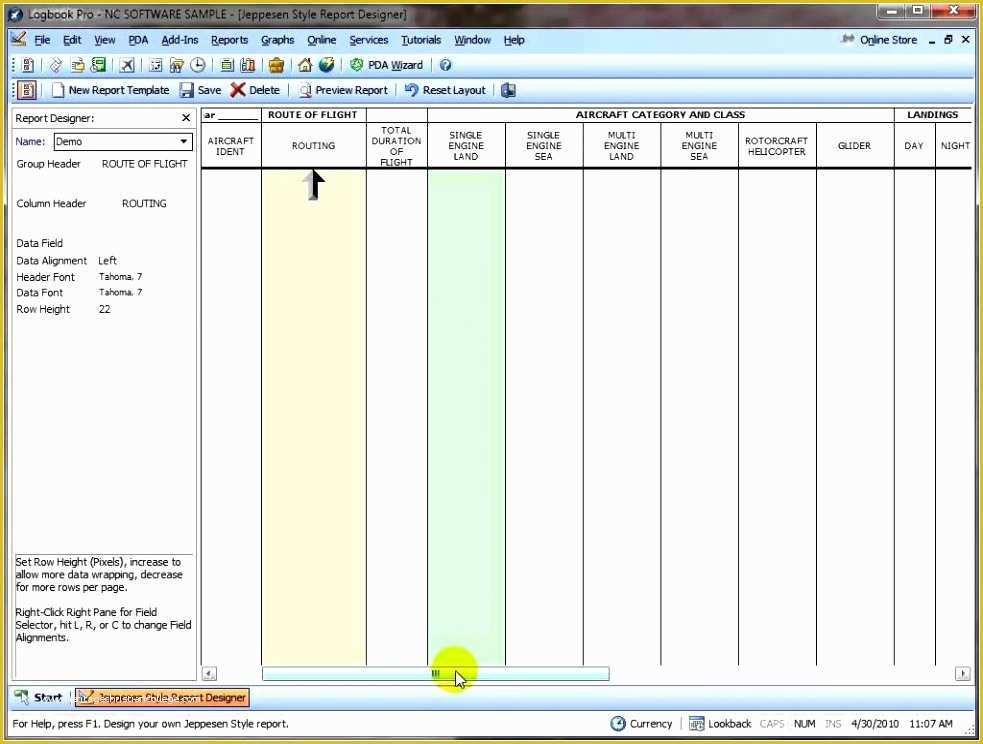Click the folder icon left of the clock
The width and height of the screenshot is (983, 744).
pyautogui.click(x=177, y=65)
